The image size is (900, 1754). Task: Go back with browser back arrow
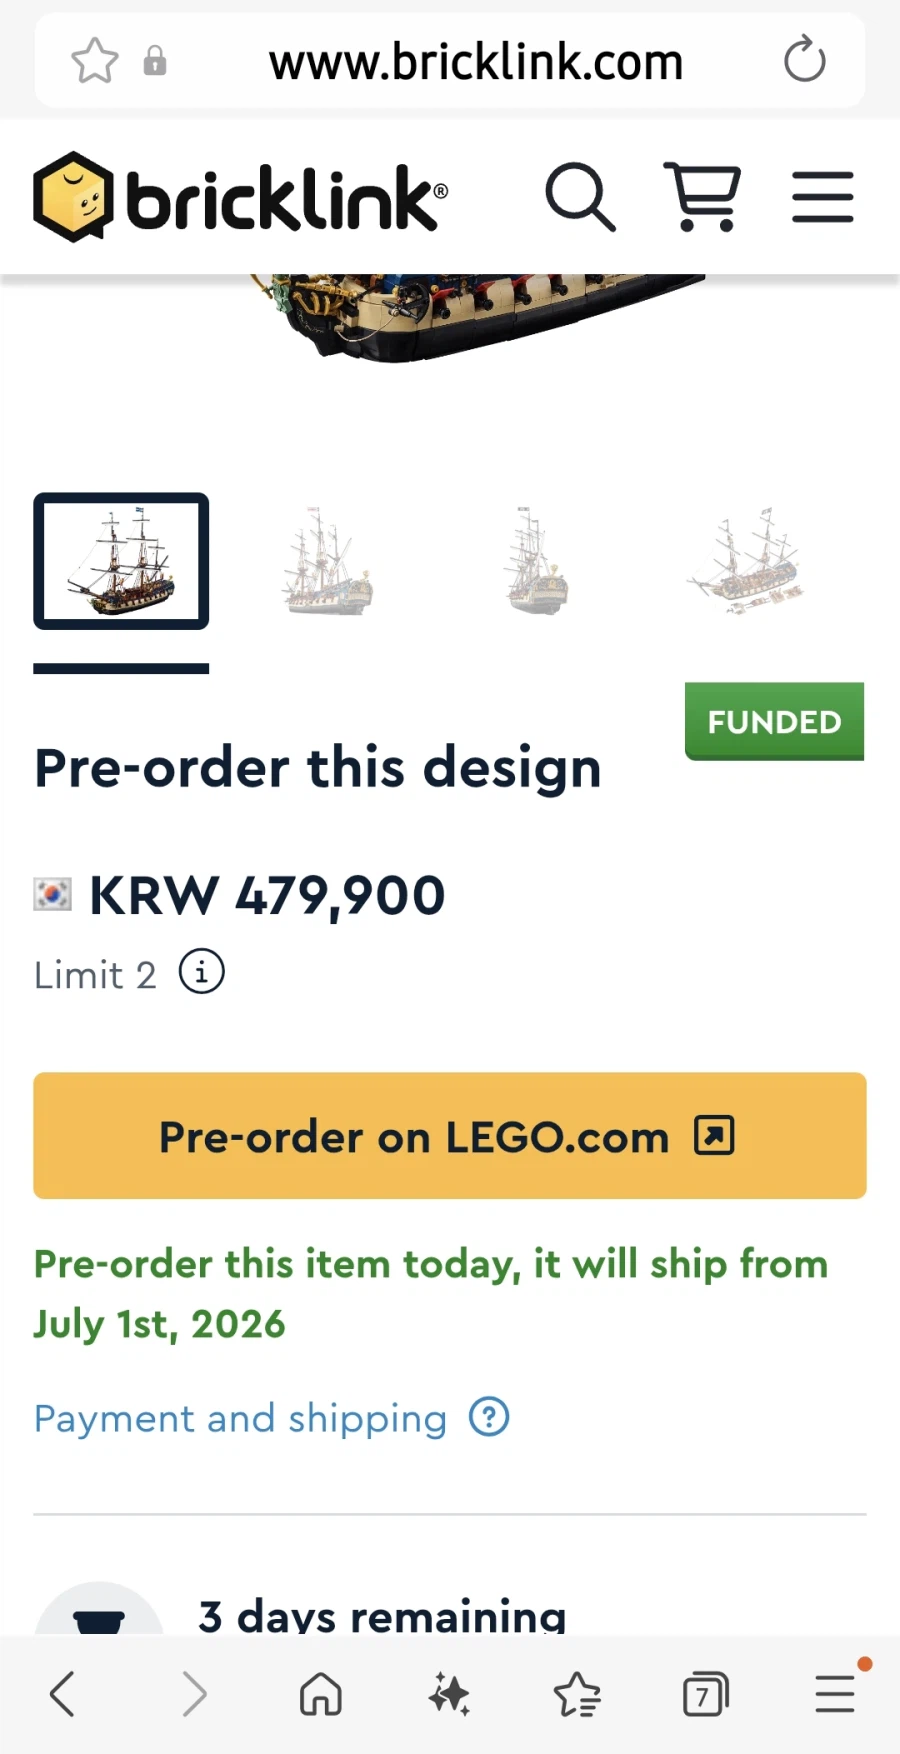pyautogui.click(x=62, y=1695)
